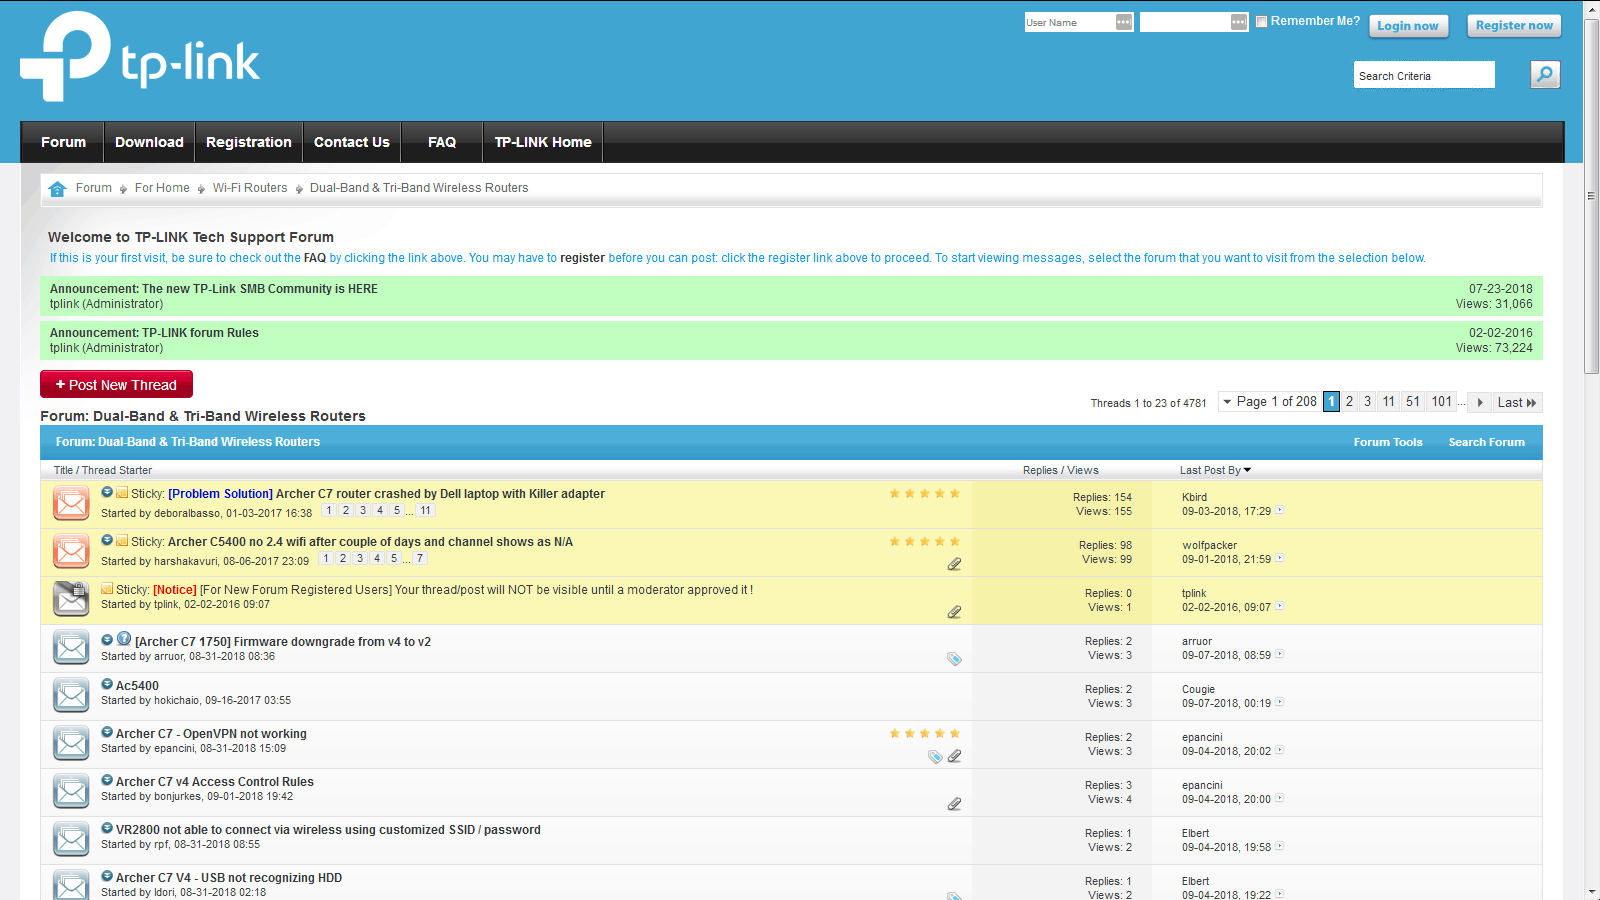Open TP-LINK forum Rules announcement
The width and height of the screenshot is (1600, 900).
[200, 333]
